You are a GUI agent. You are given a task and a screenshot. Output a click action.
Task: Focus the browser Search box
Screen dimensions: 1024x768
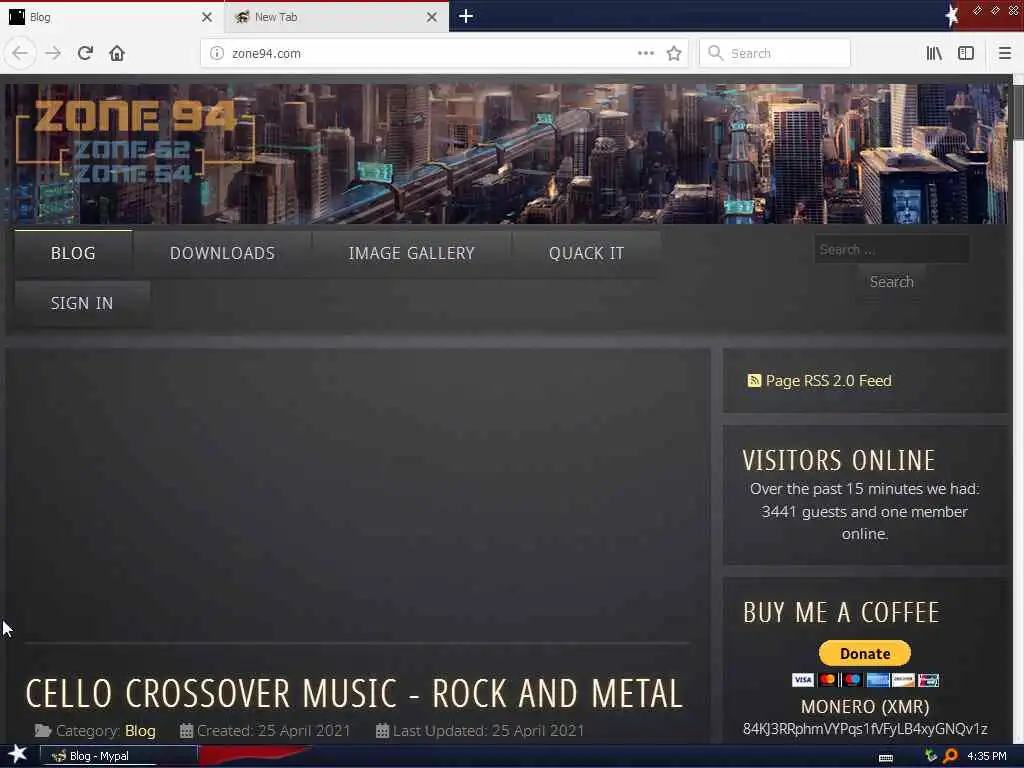tap(775, 53)
